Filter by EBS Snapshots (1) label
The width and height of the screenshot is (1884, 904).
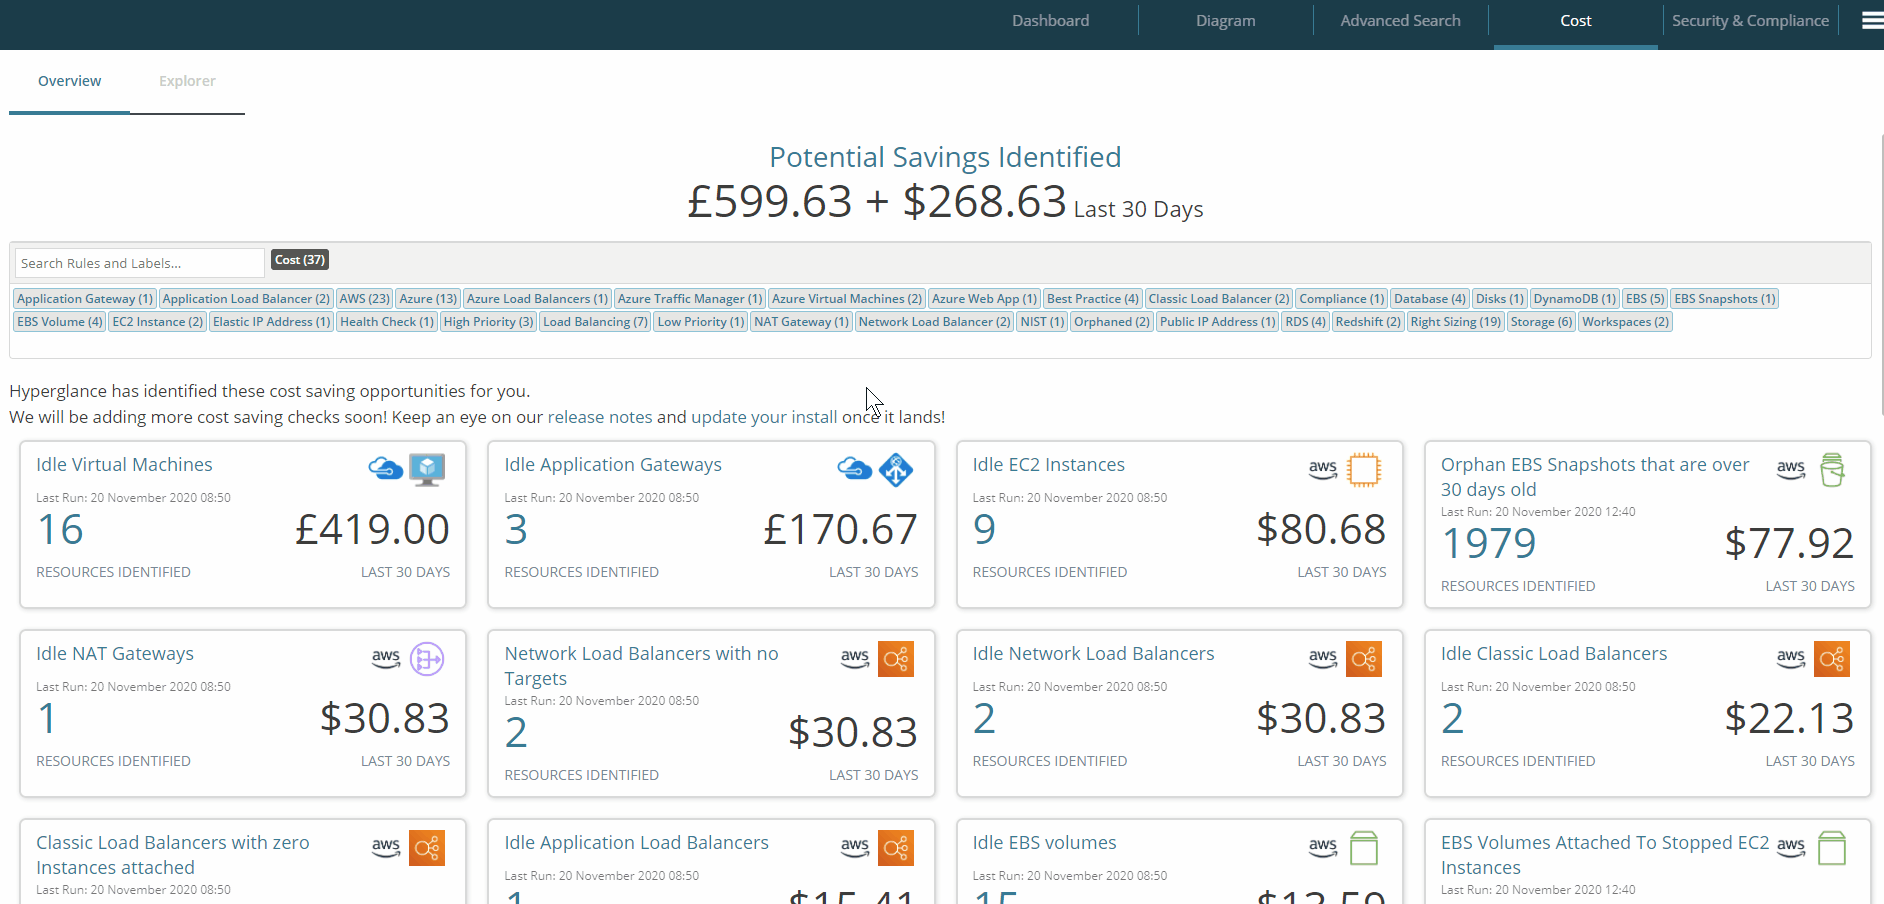click(x=1725, y=298)
